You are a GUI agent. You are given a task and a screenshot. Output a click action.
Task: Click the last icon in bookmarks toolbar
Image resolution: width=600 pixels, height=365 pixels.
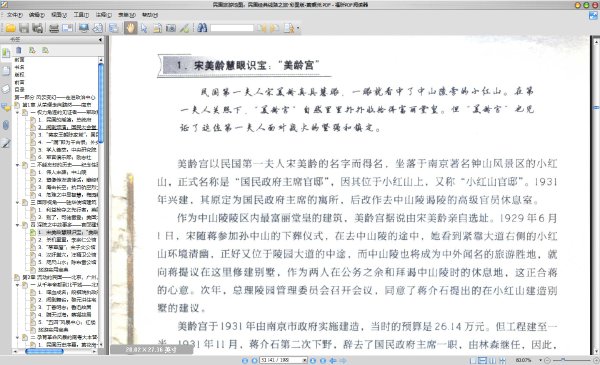46,50
